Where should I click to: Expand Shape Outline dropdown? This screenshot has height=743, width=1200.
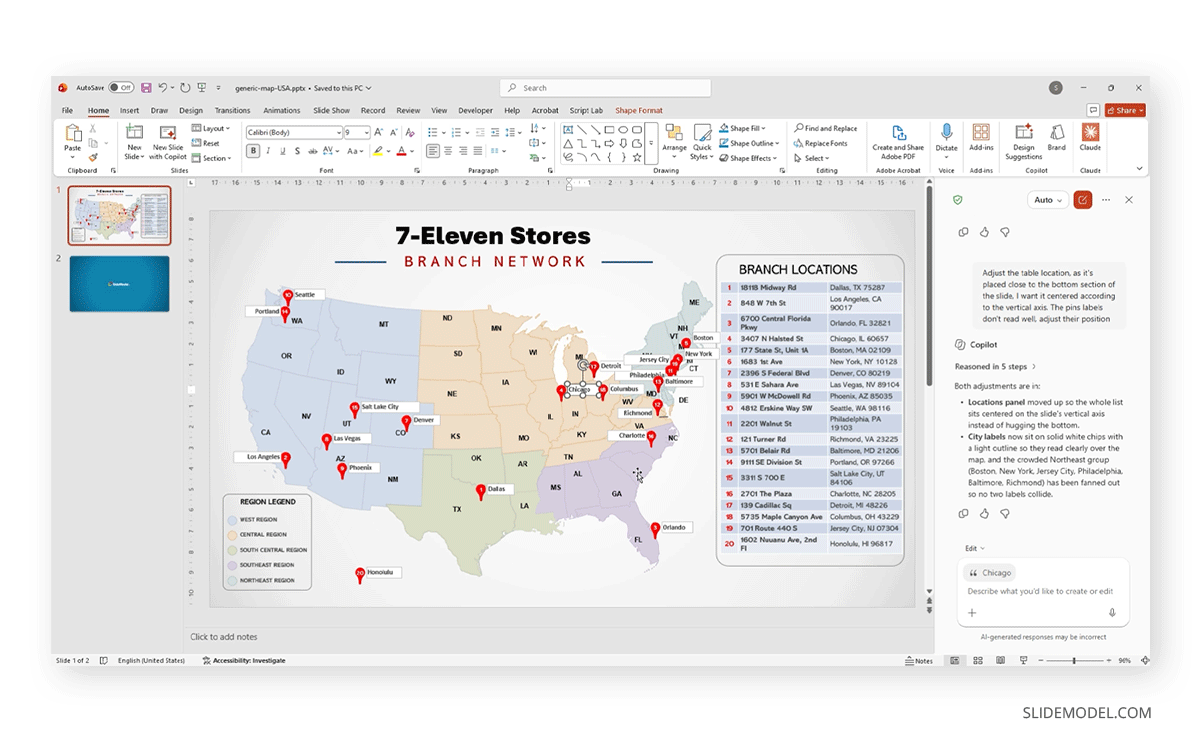[x=747, y=143]
